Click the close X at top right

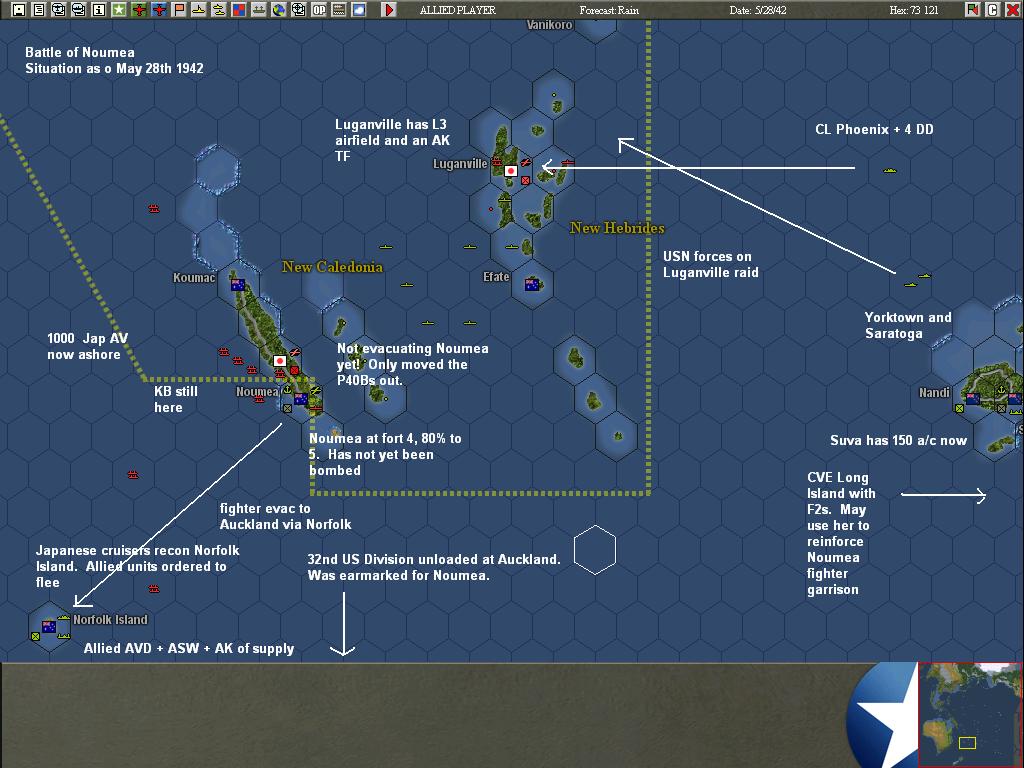pyautogui.click(x=1012, y=10)
